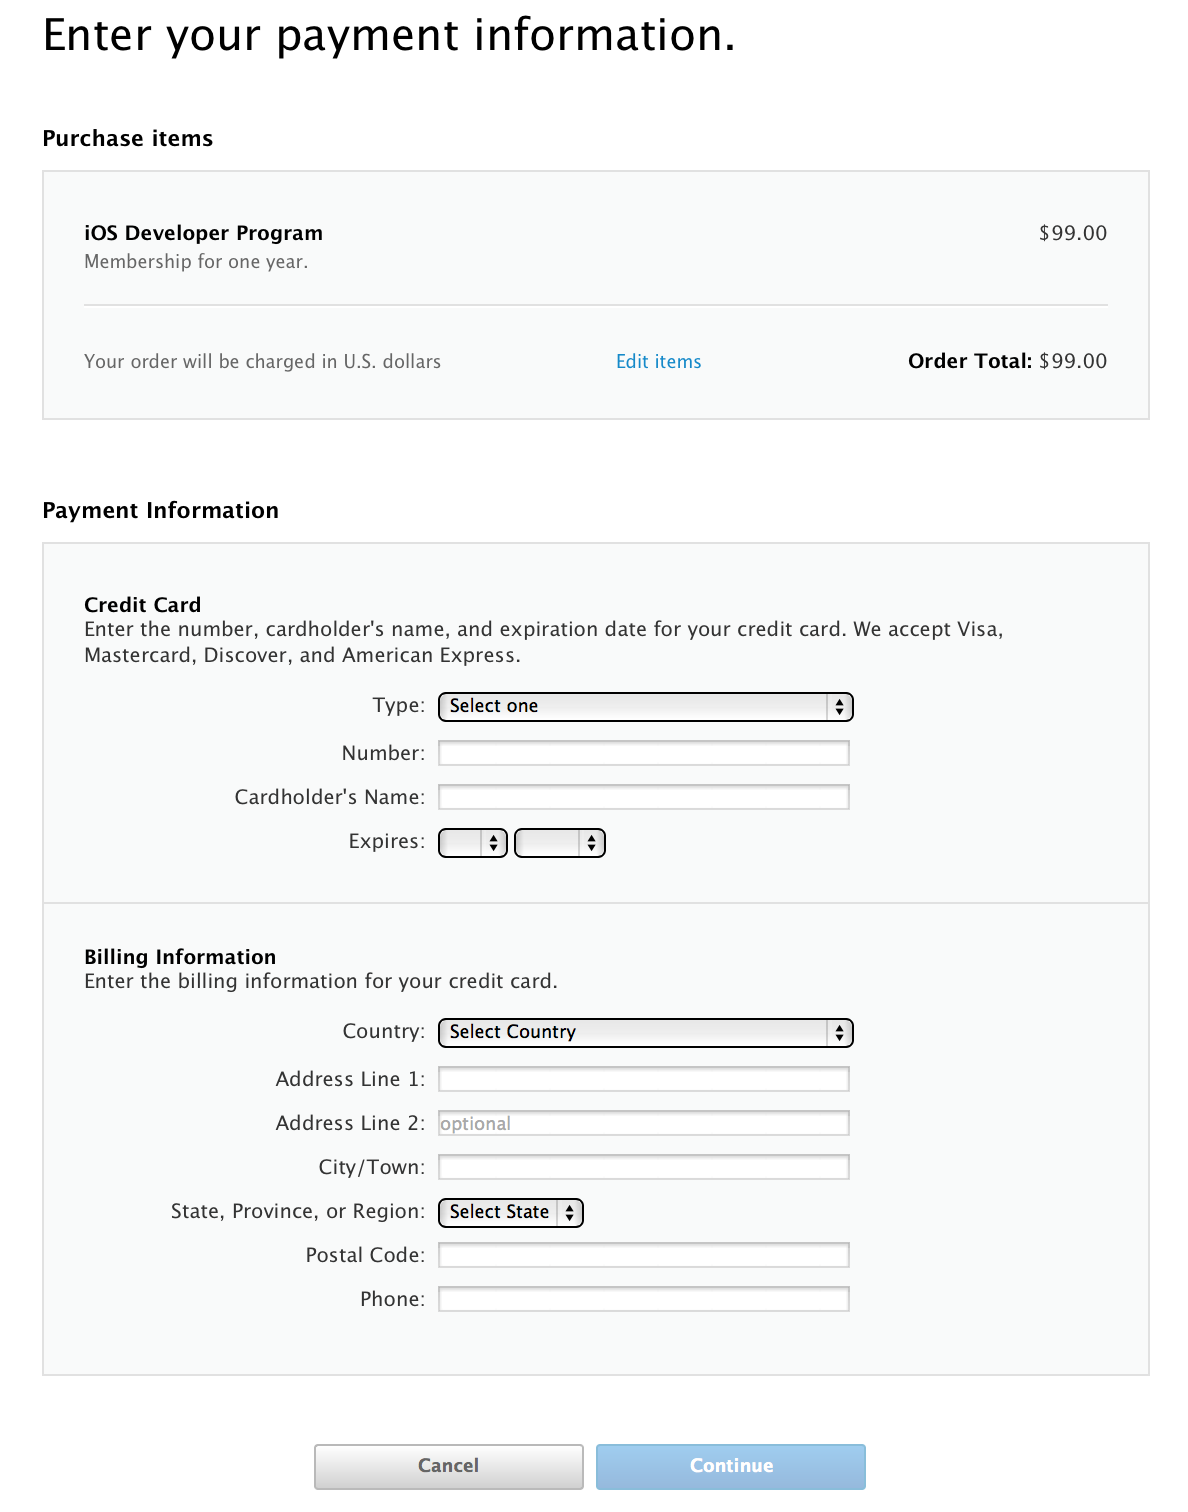Click the Cancel button

coord(449,1467)
